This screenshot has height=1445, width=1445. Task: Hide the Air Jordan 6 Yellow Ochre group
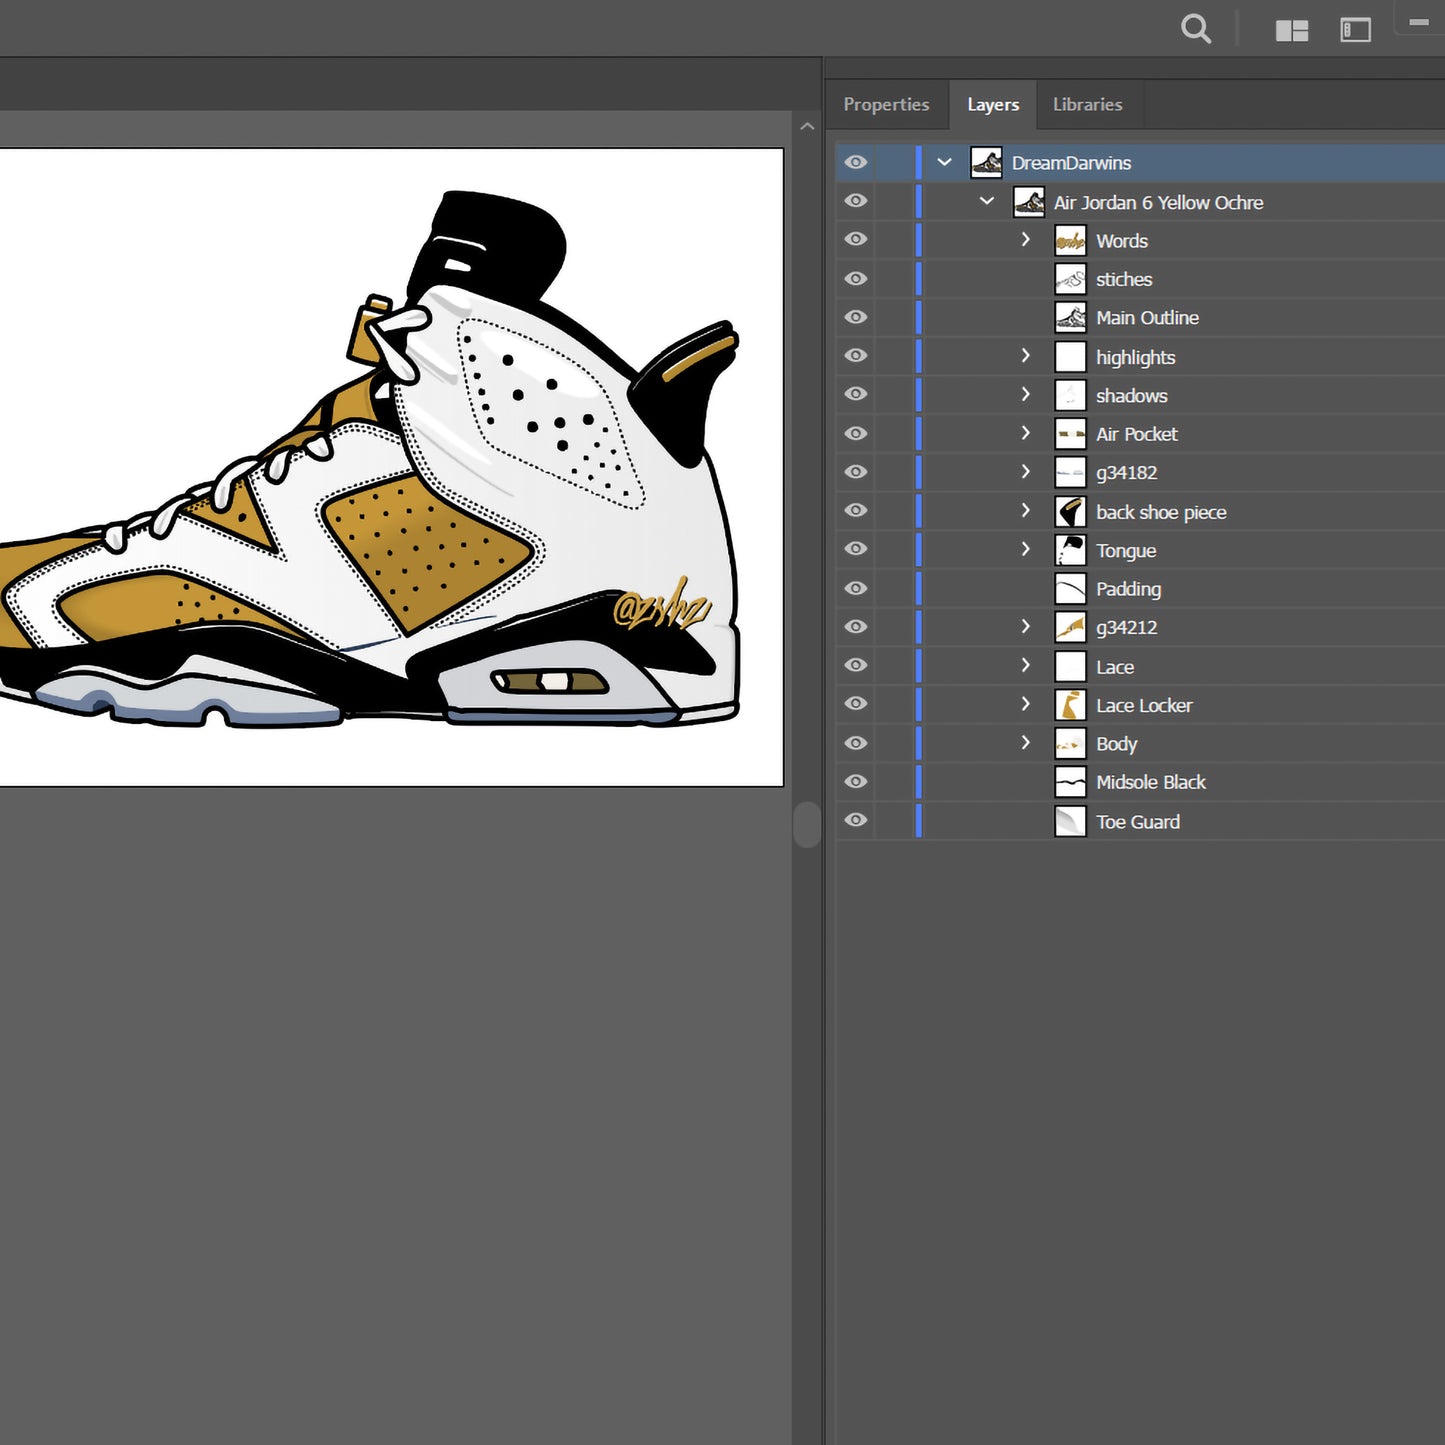pos(856,201)
